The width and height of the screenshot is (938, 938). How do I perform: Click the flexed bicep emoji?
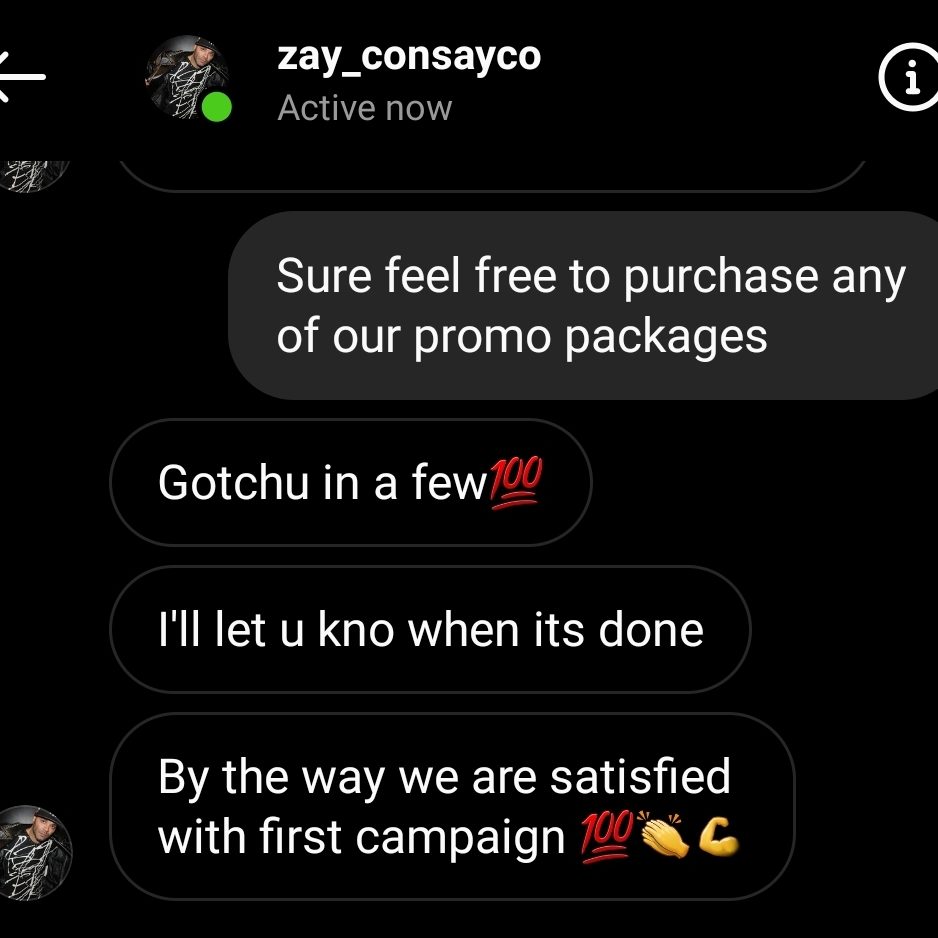tap(718, 837)
